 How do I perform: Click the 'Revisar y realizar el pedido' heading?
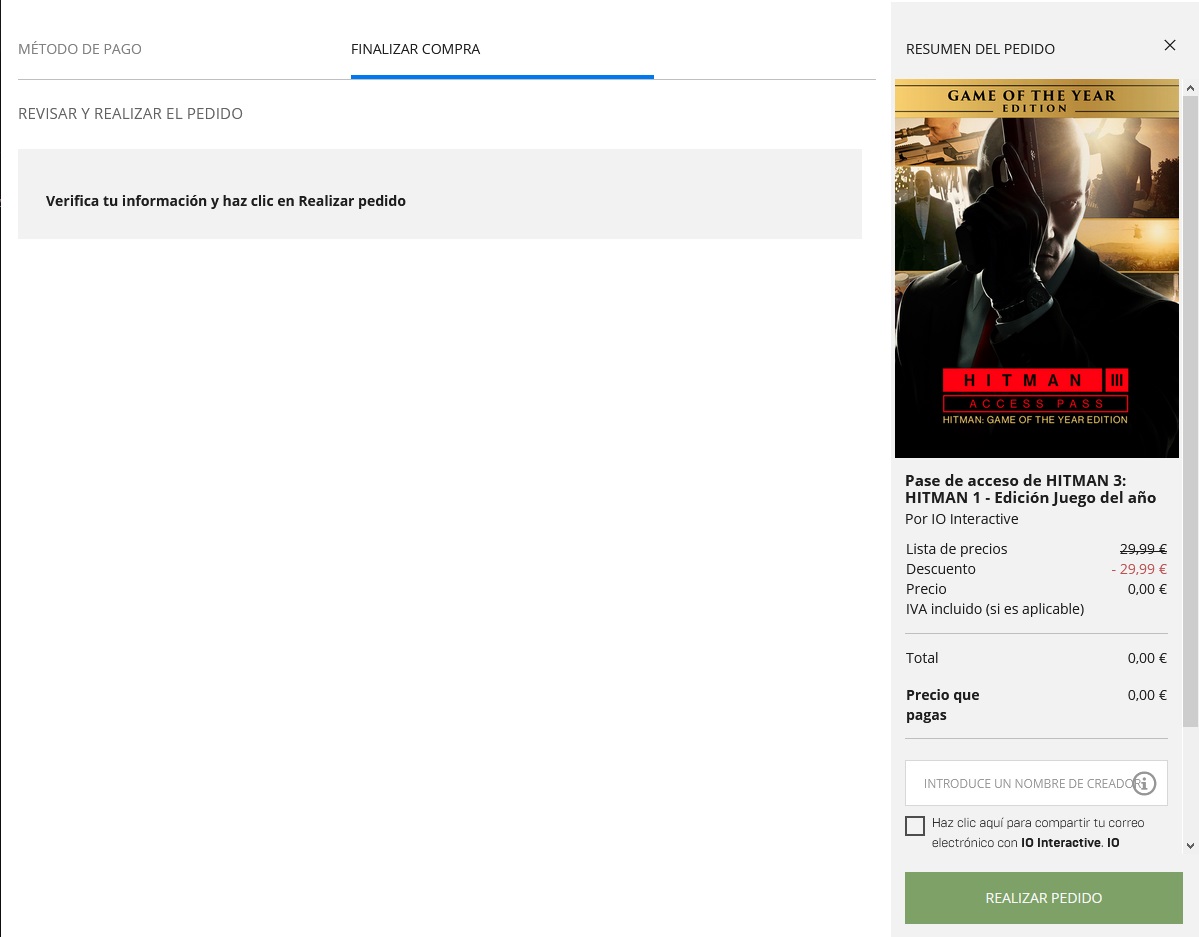pos(130,113)
